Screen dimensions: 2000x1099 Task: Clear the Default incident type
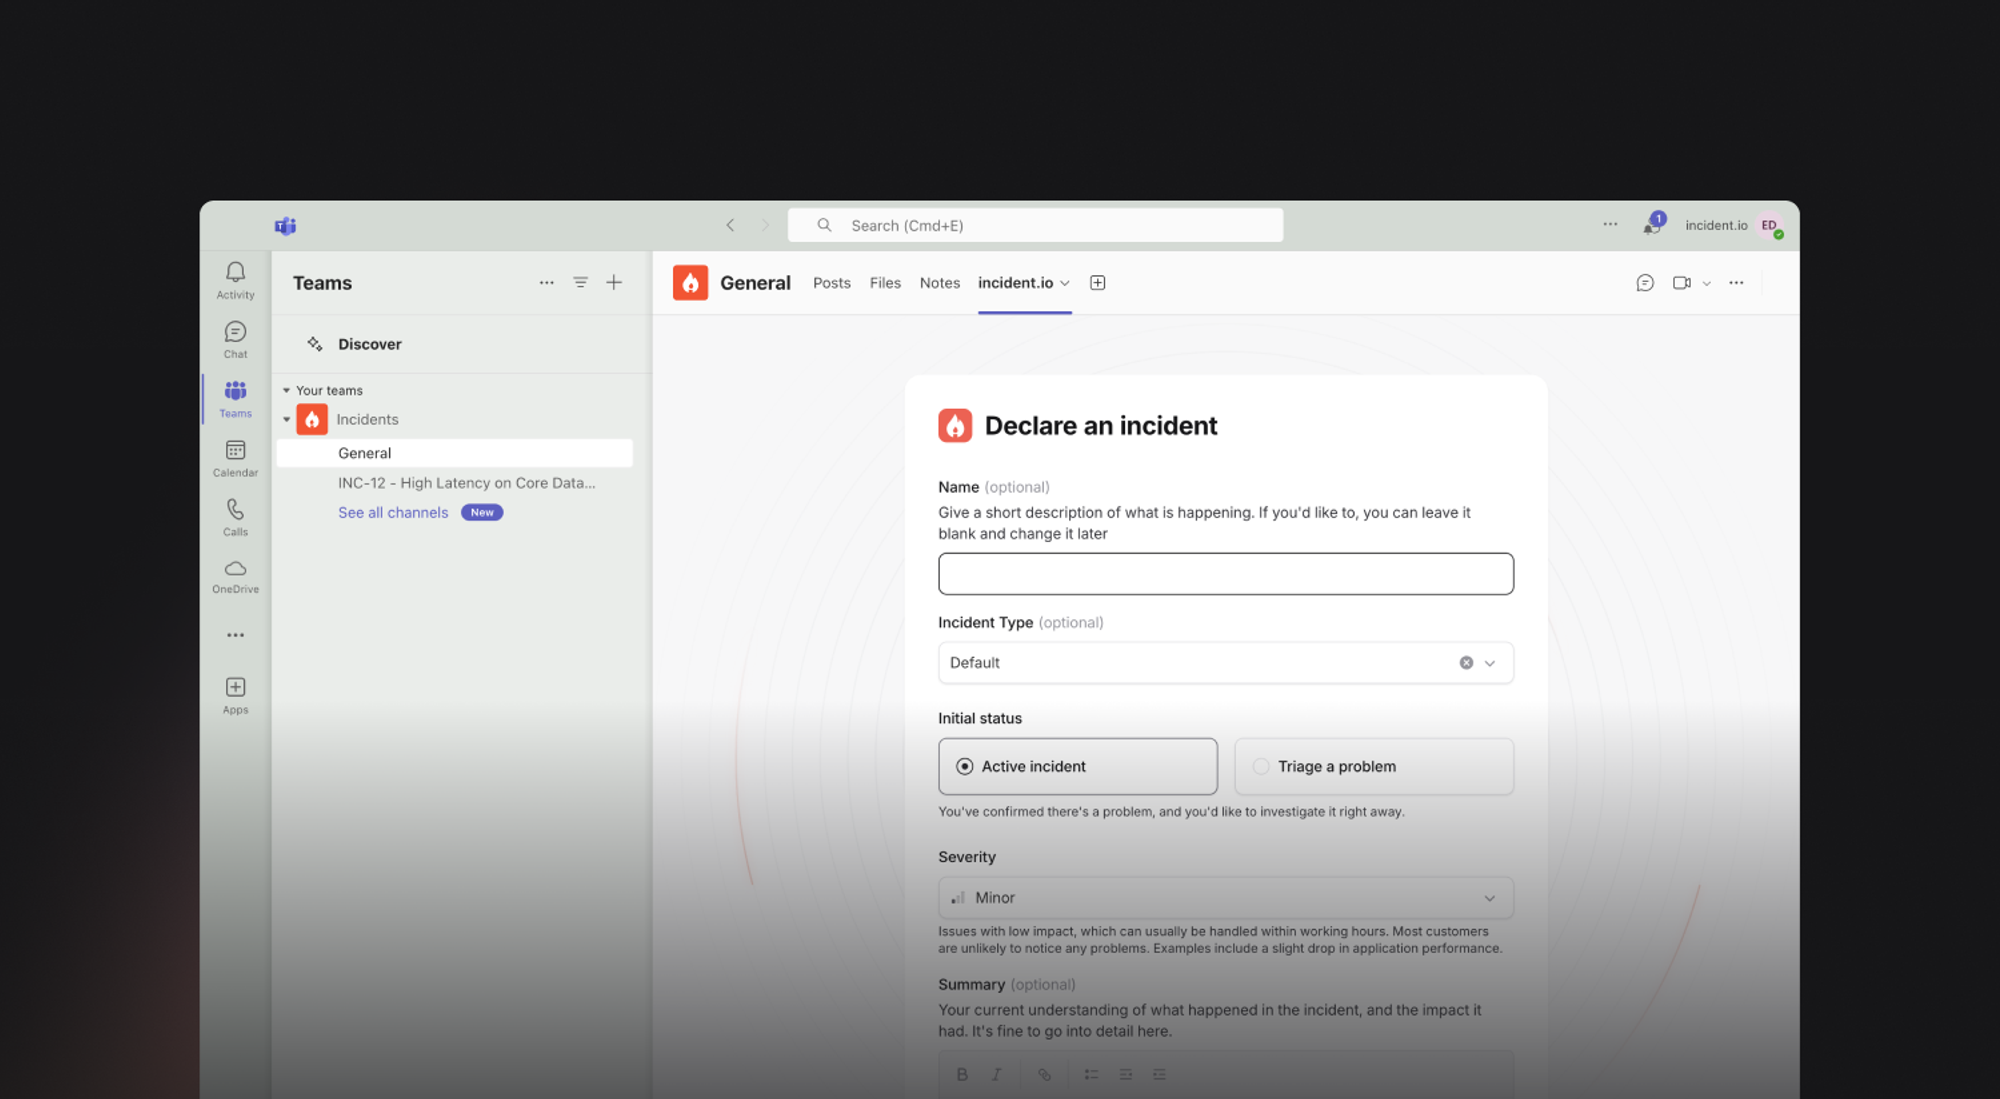tap(1466, 663)
